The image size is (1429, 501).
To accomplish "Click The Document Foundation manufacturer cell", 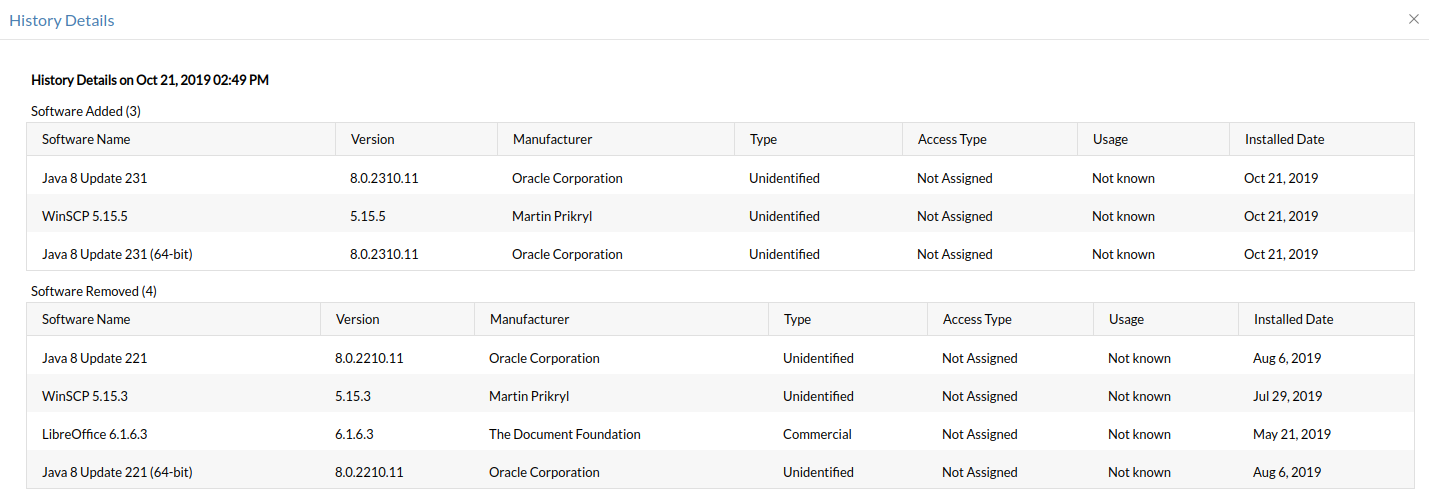I will (564, 434).
